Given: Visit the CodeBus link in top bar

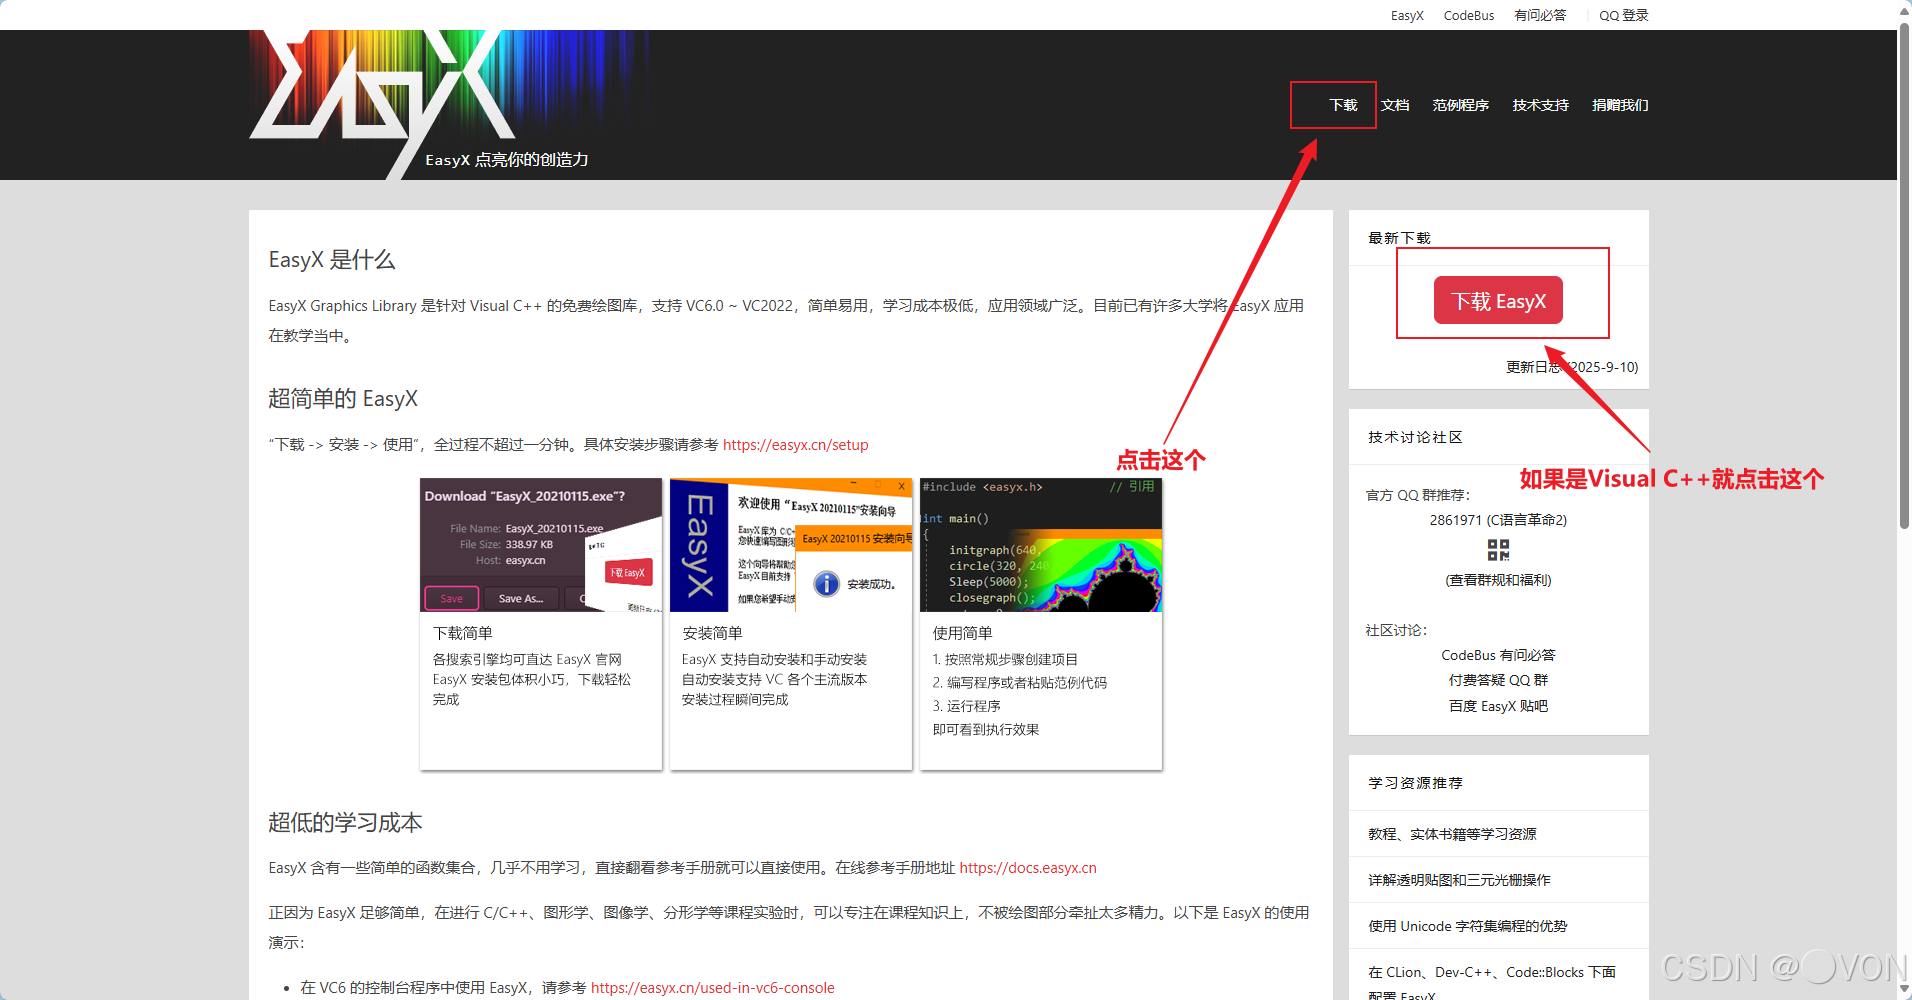Looking at the screenshot, I should pyautogui.click(x=1469, y=15).
